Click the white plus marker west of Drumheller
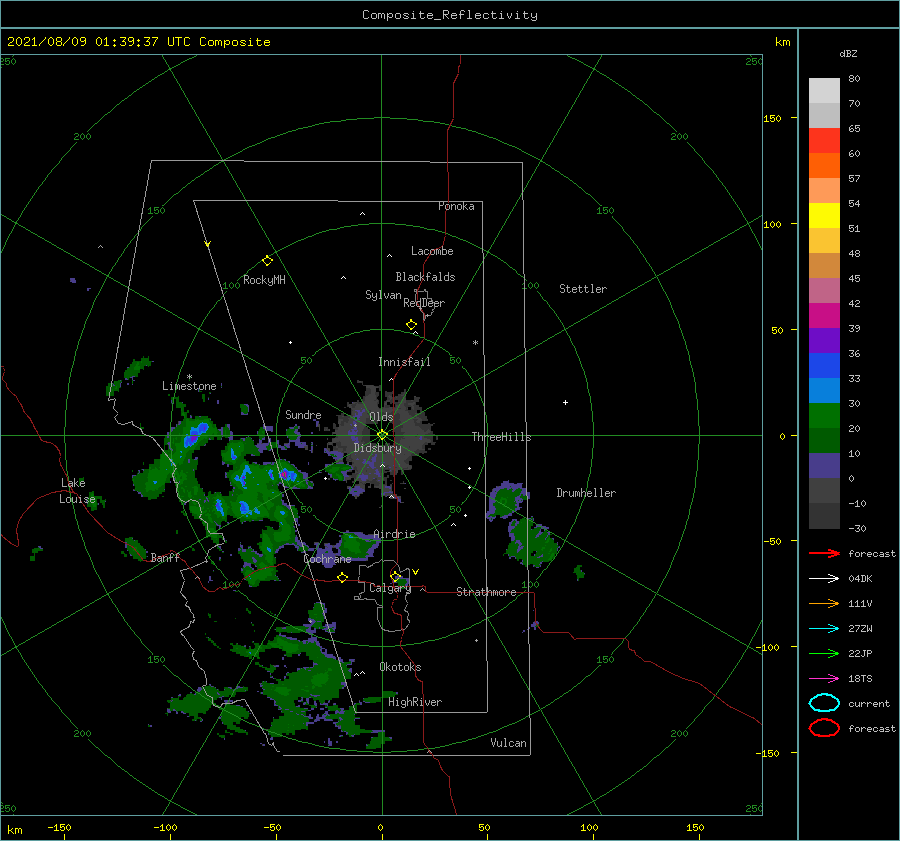Screen dimensions: 900x841 [x=565, y=402]
